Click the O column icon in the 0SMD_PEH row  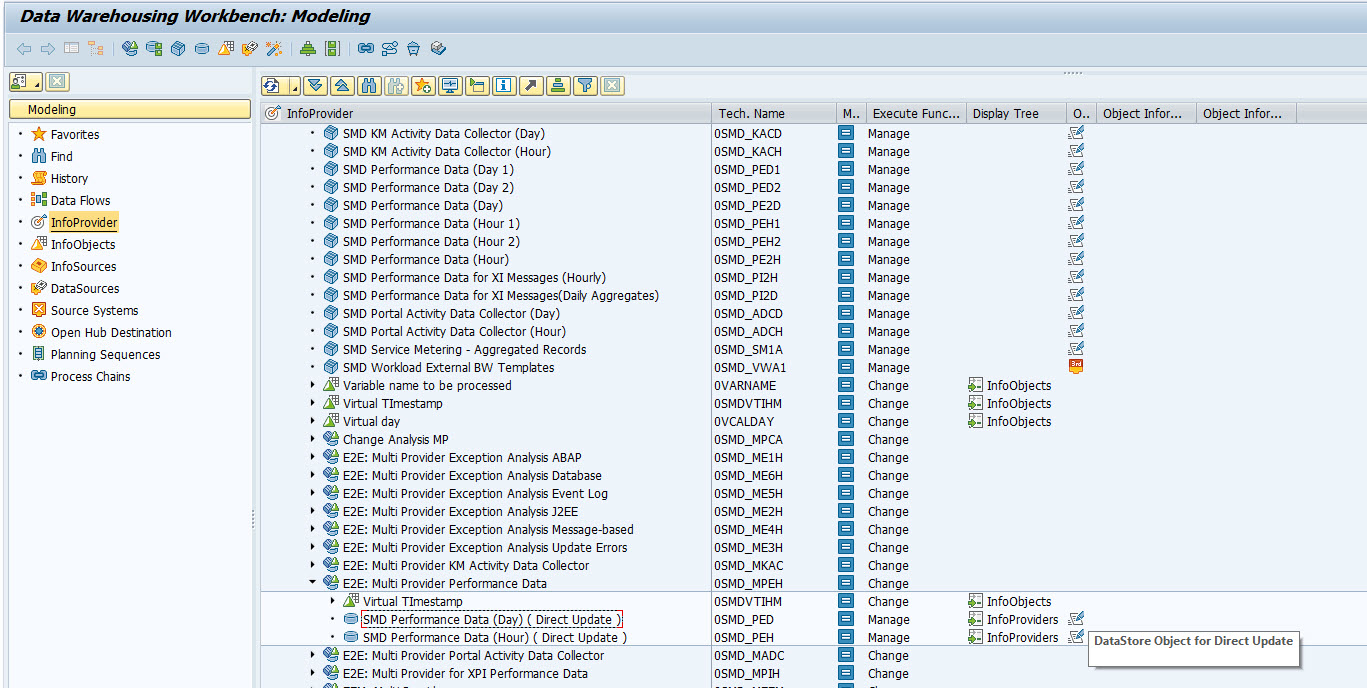click(x=1076, y=637)
